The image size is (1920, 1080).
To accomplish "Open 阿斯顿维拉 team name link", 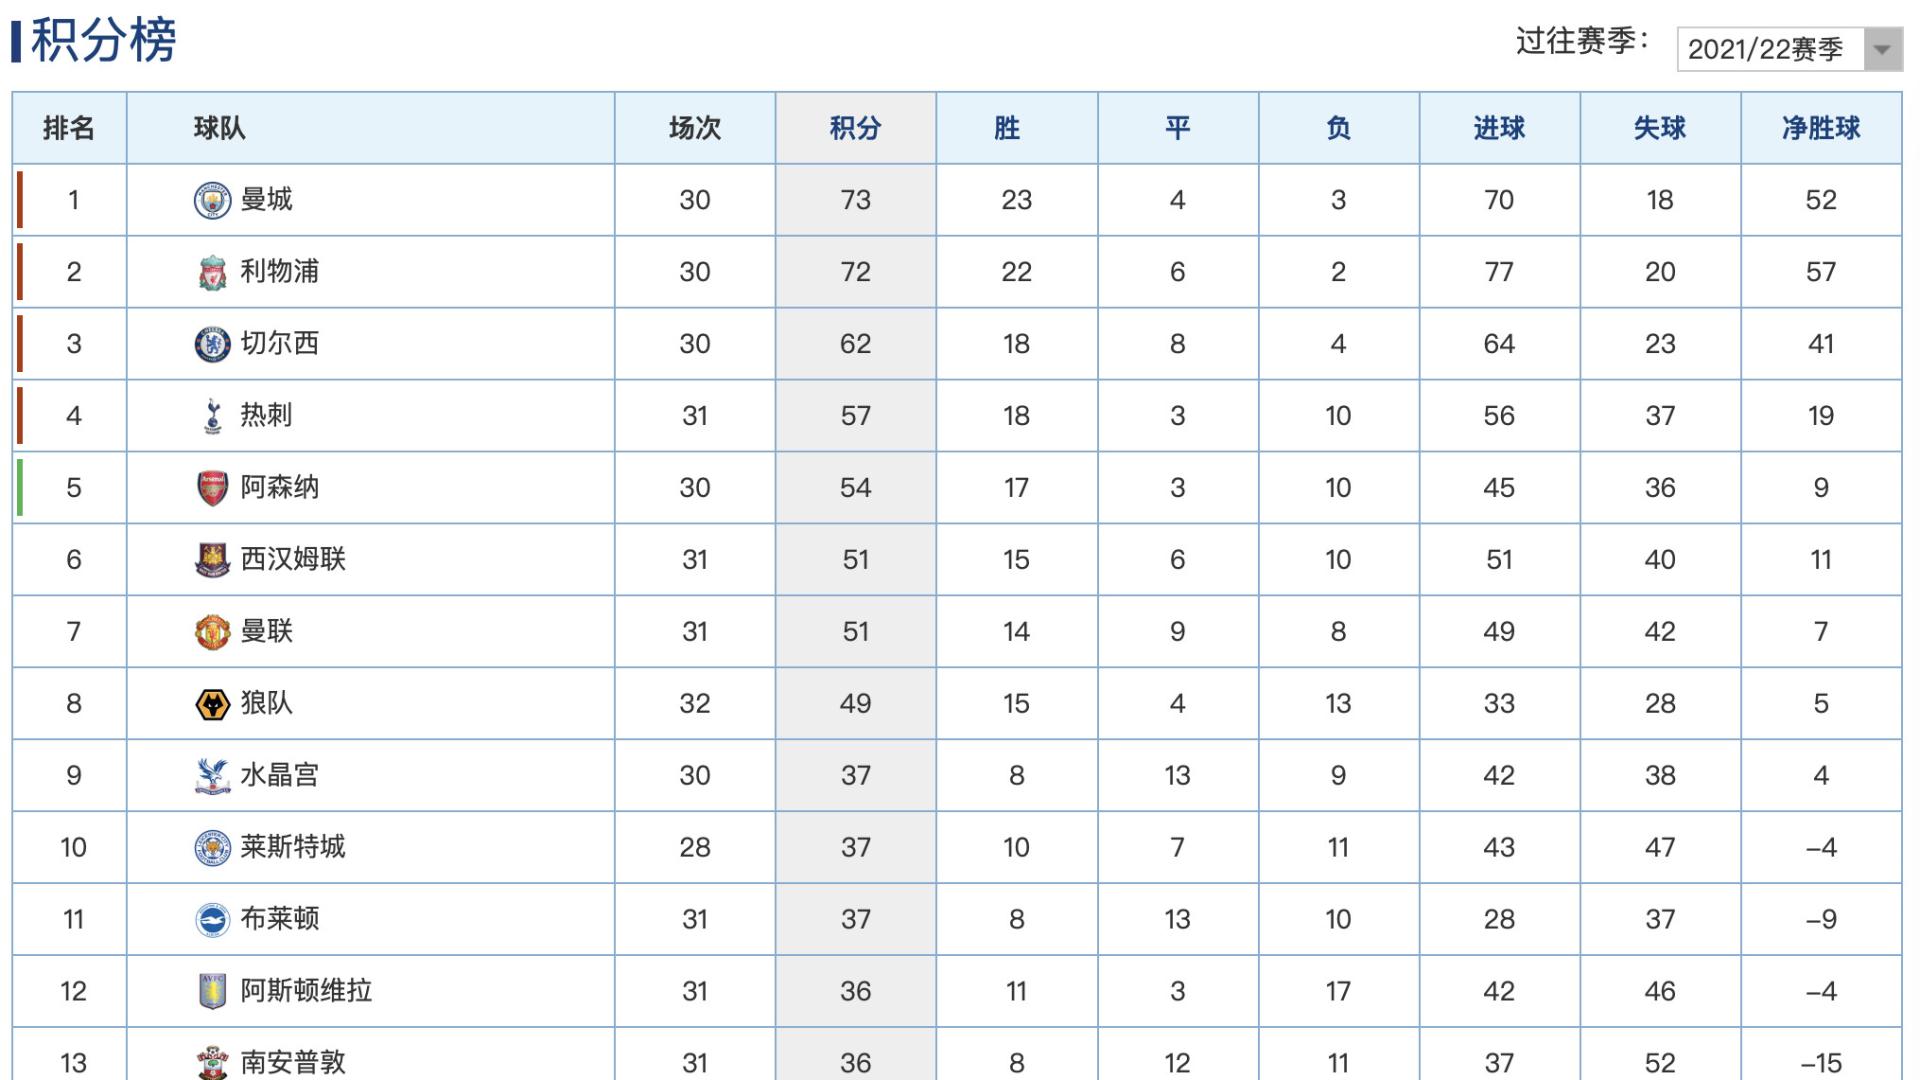I will coord(306,991).
